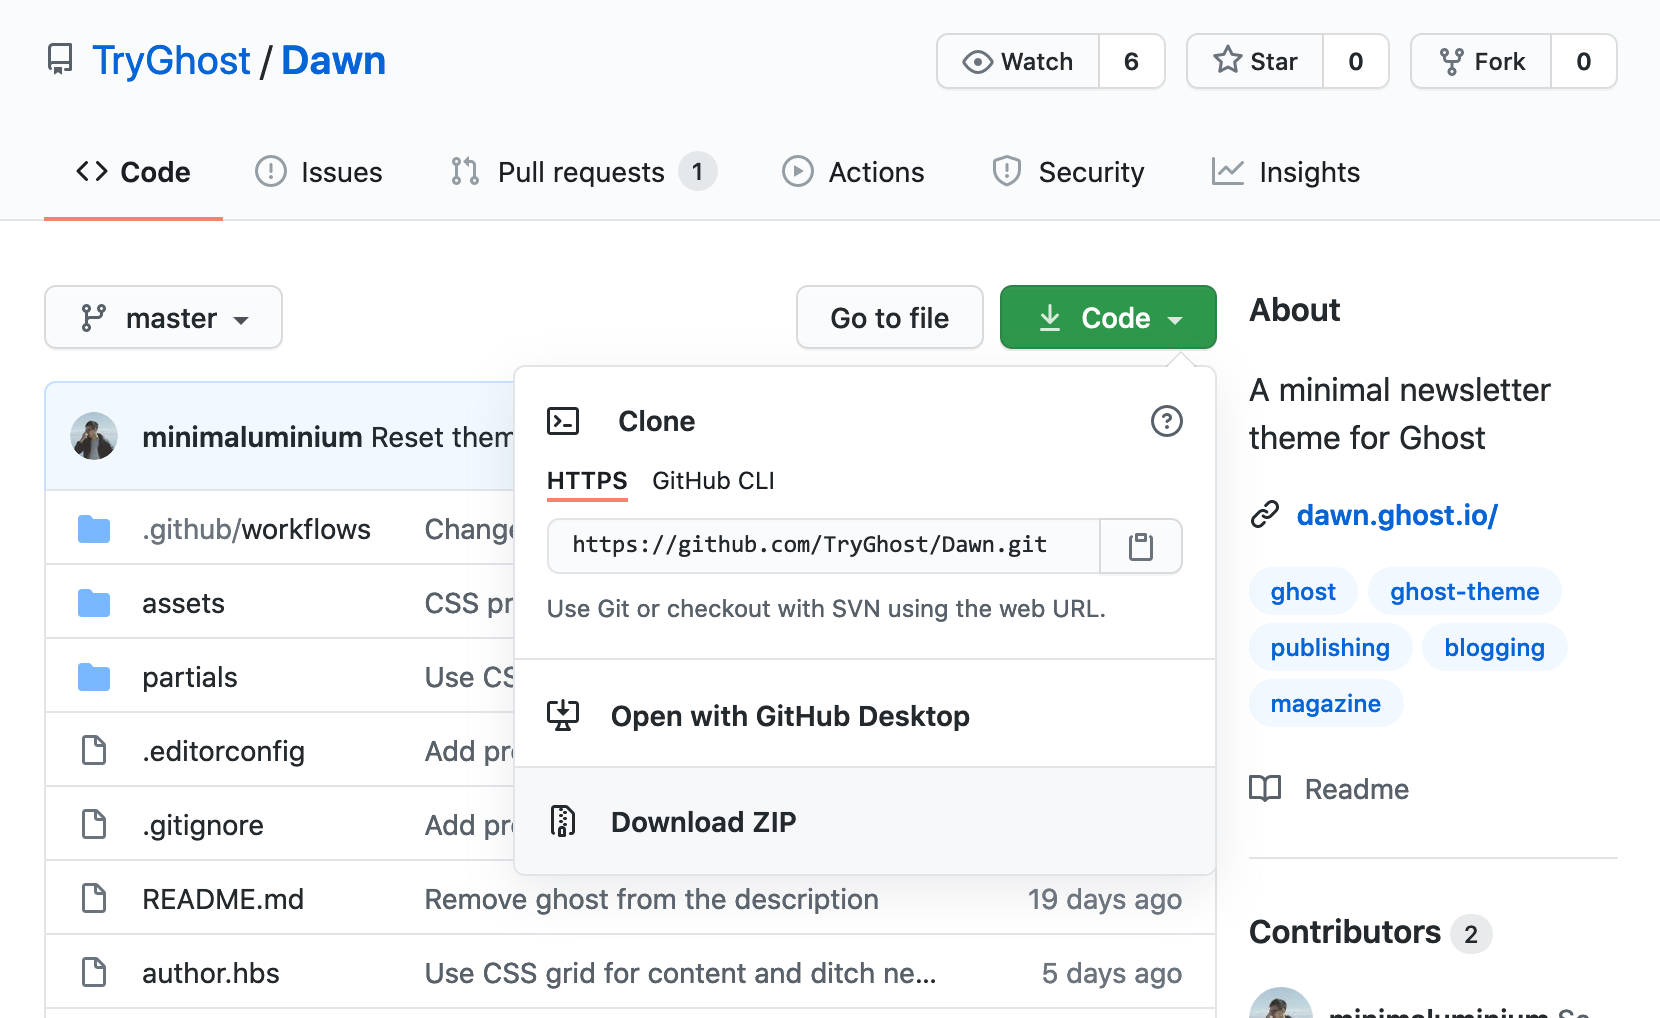Click the ghost topic tag
The image size is (1660, 1018).
[x=1303, y=591]
